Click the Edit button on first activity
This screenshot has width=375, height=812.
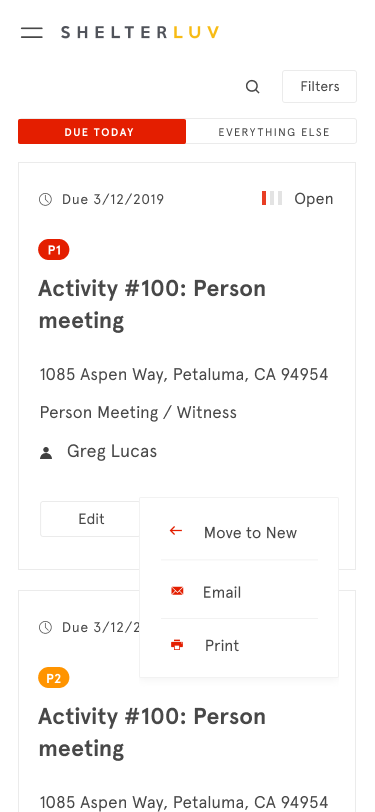pos(91,519)
